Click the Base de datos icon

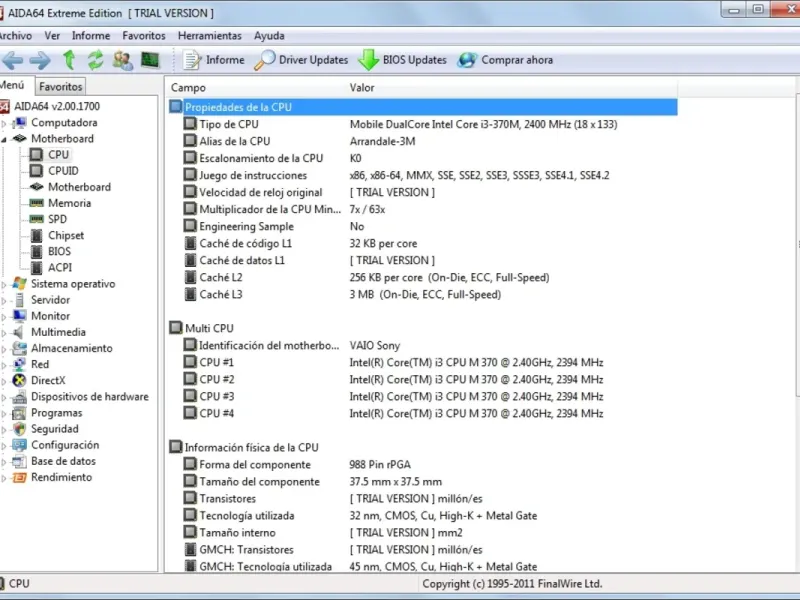click(x=19, y=461)
